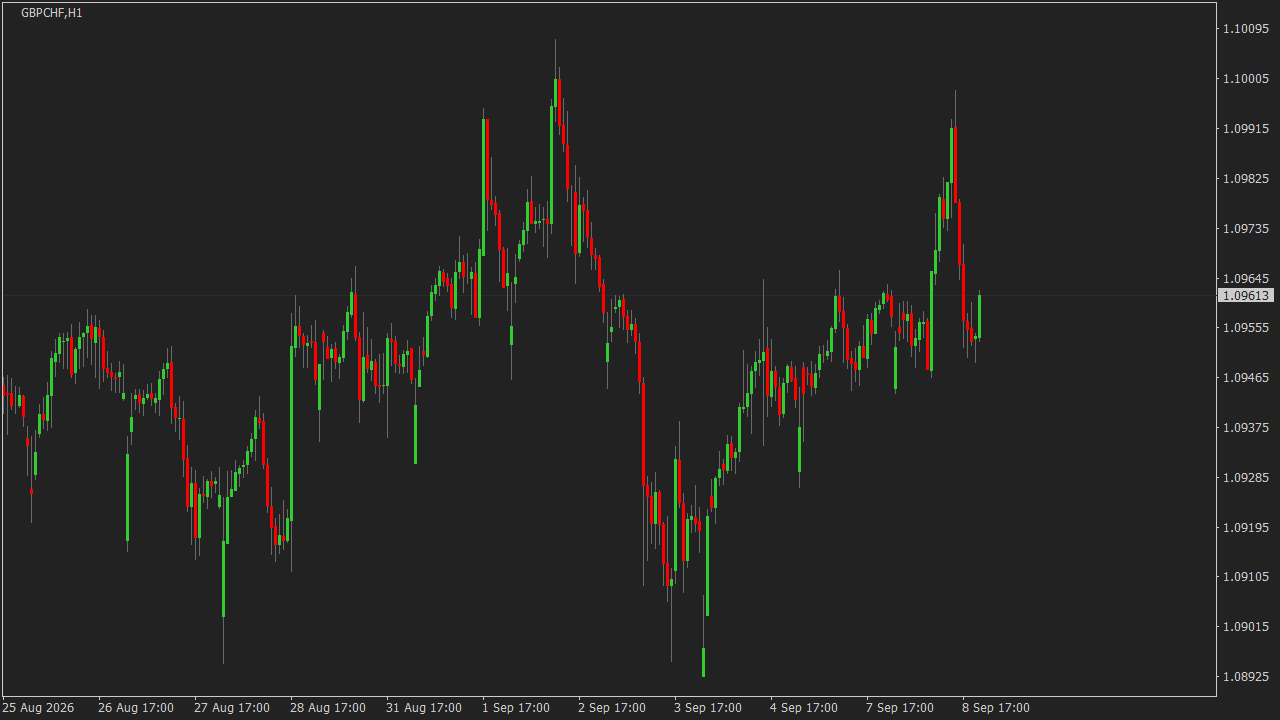
Task: Click the 1.09465 price scale value
Action: [x=1246, y=377]
